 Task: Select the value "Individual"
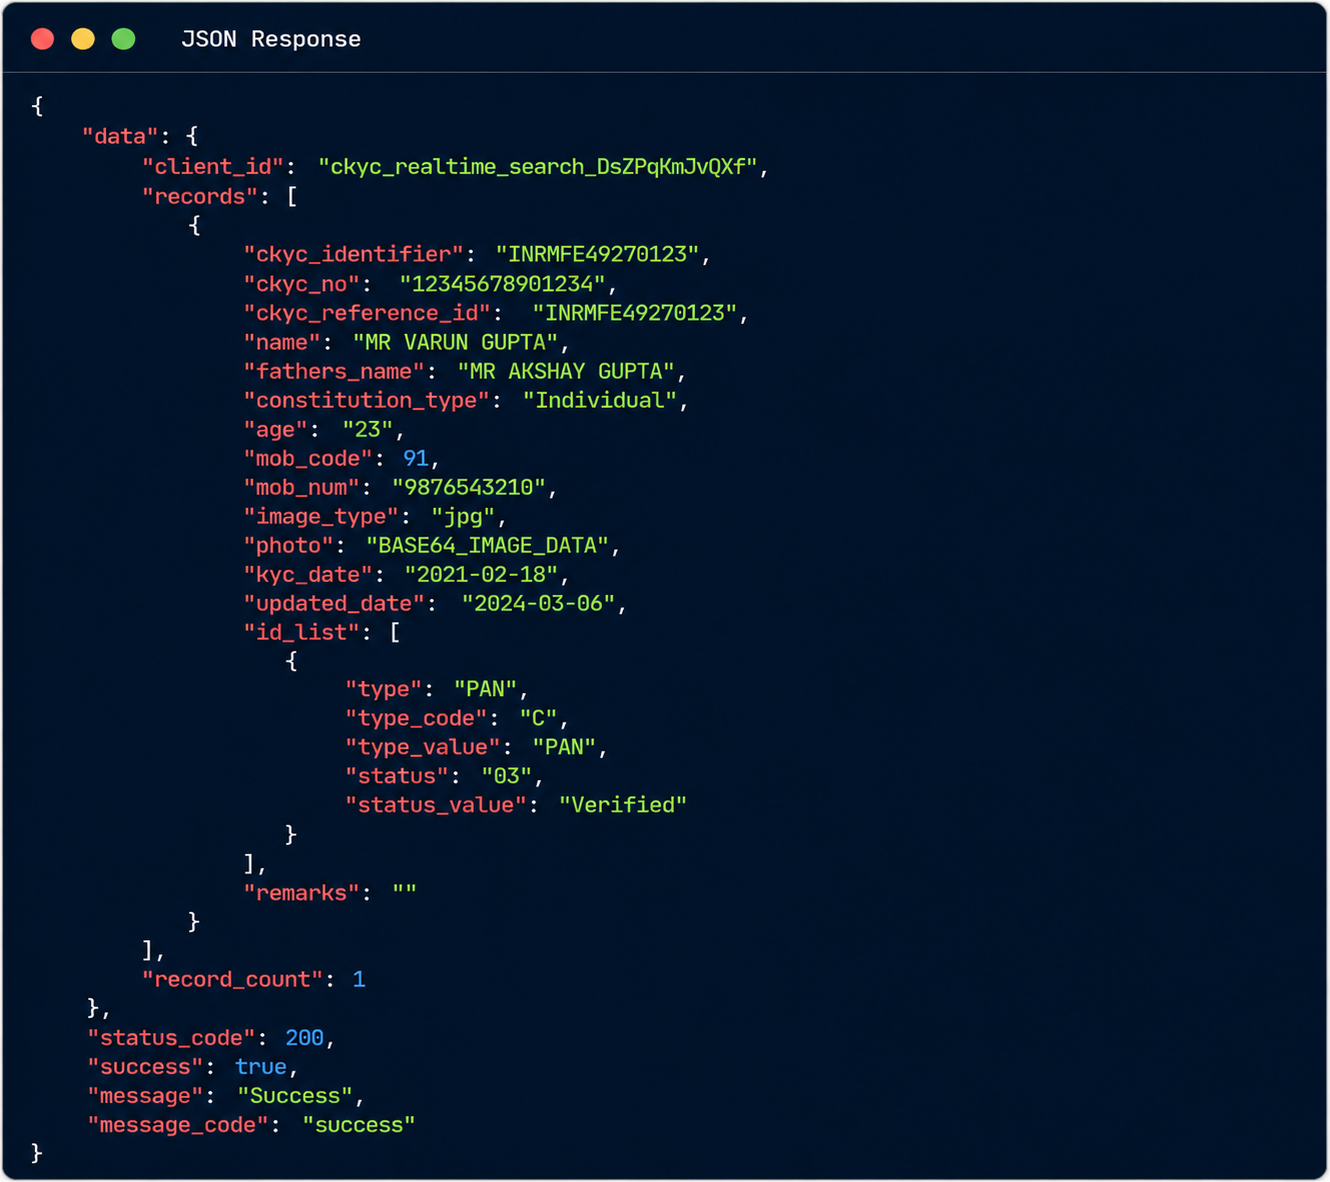(600, 400)
